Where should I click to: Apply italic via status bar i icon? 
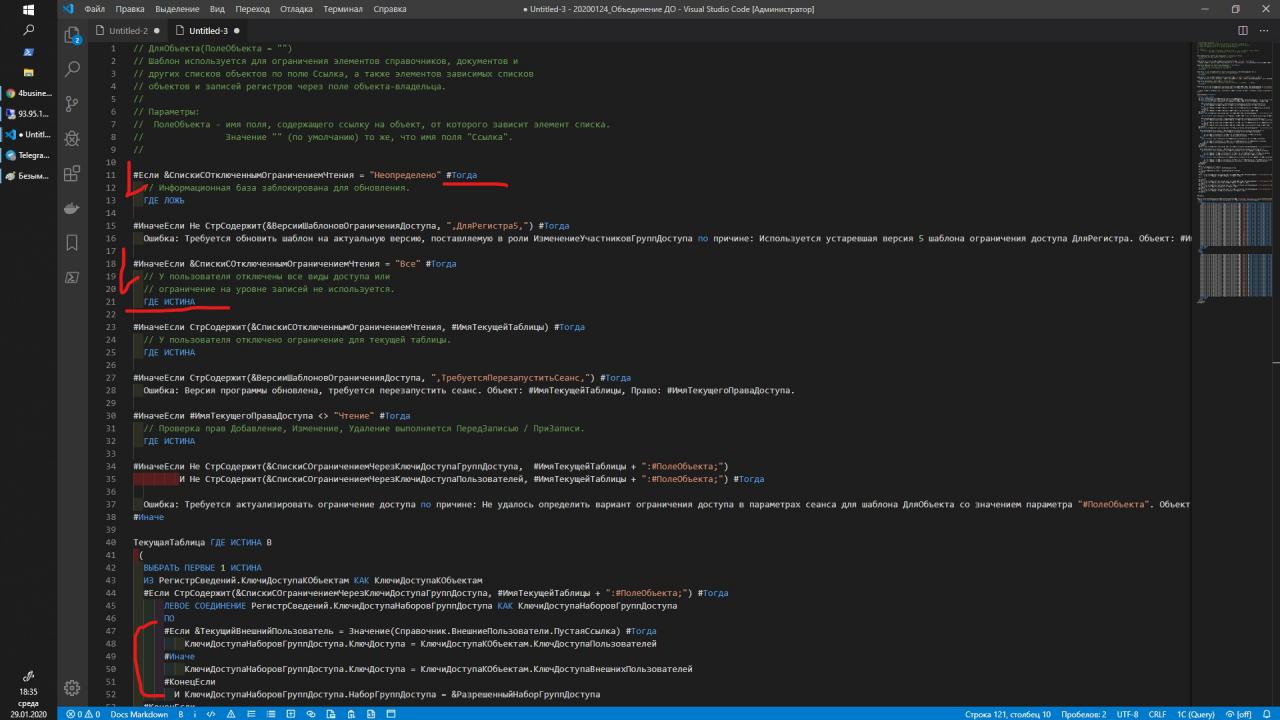pyautogui.click(x=197, y=714)
